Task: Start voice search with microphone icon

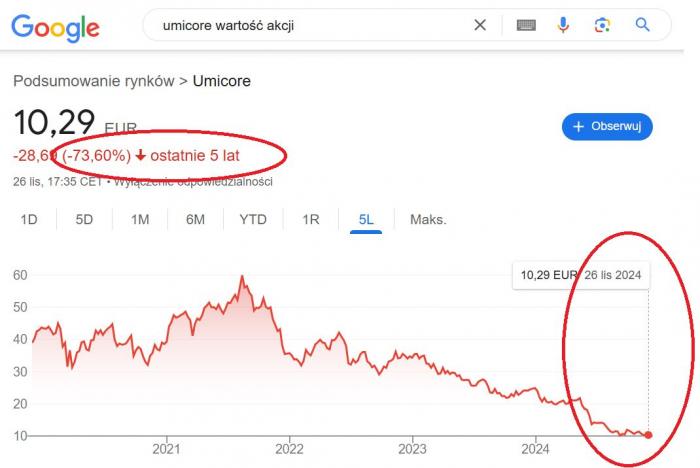Action: click(563, 25)
